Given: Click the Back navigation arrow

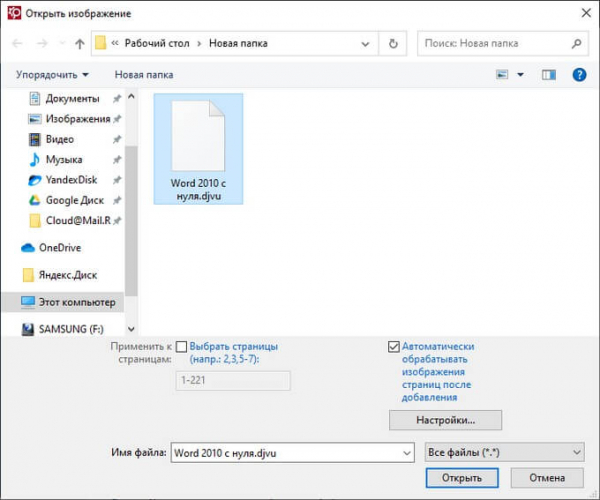Looking at the screenshot, I should [x=17, y=44].
